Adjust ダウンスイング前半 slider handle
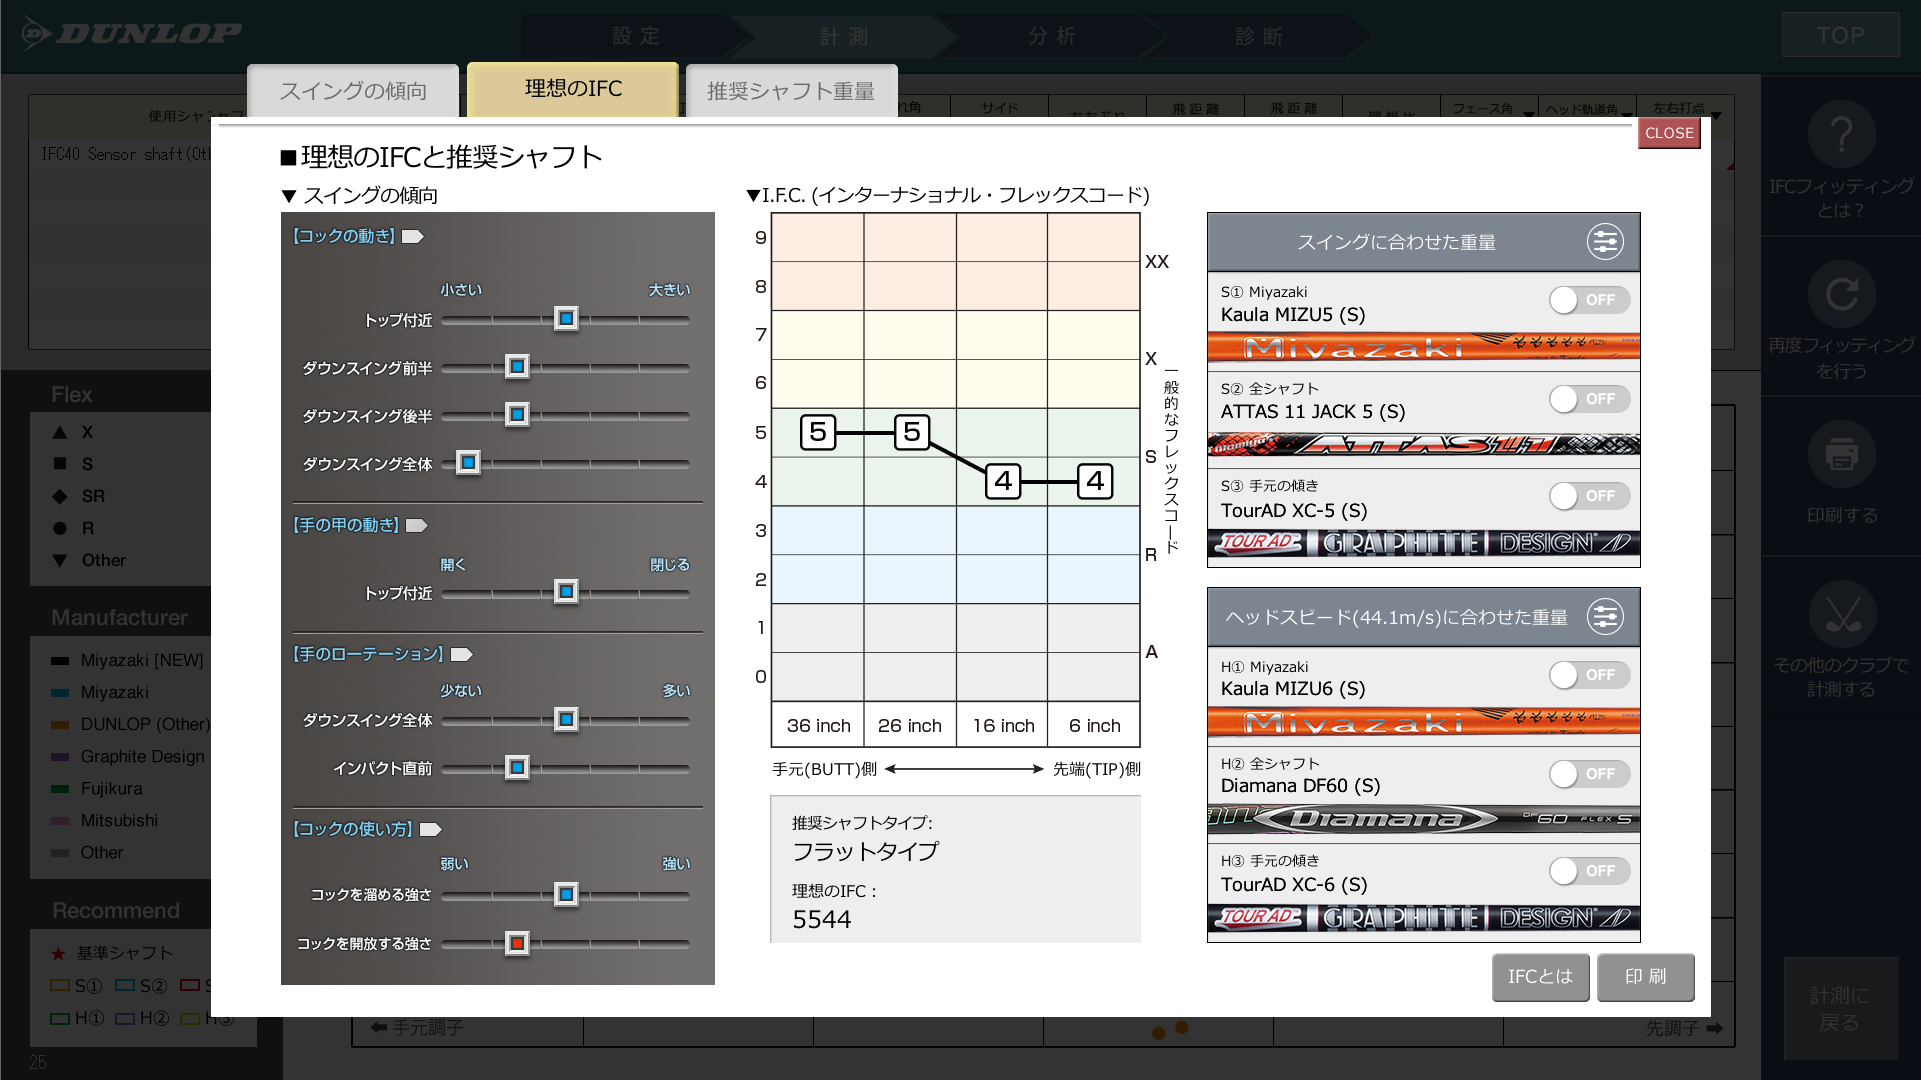The height and width of the screenshot is (1080, 1921). point(517,367)
